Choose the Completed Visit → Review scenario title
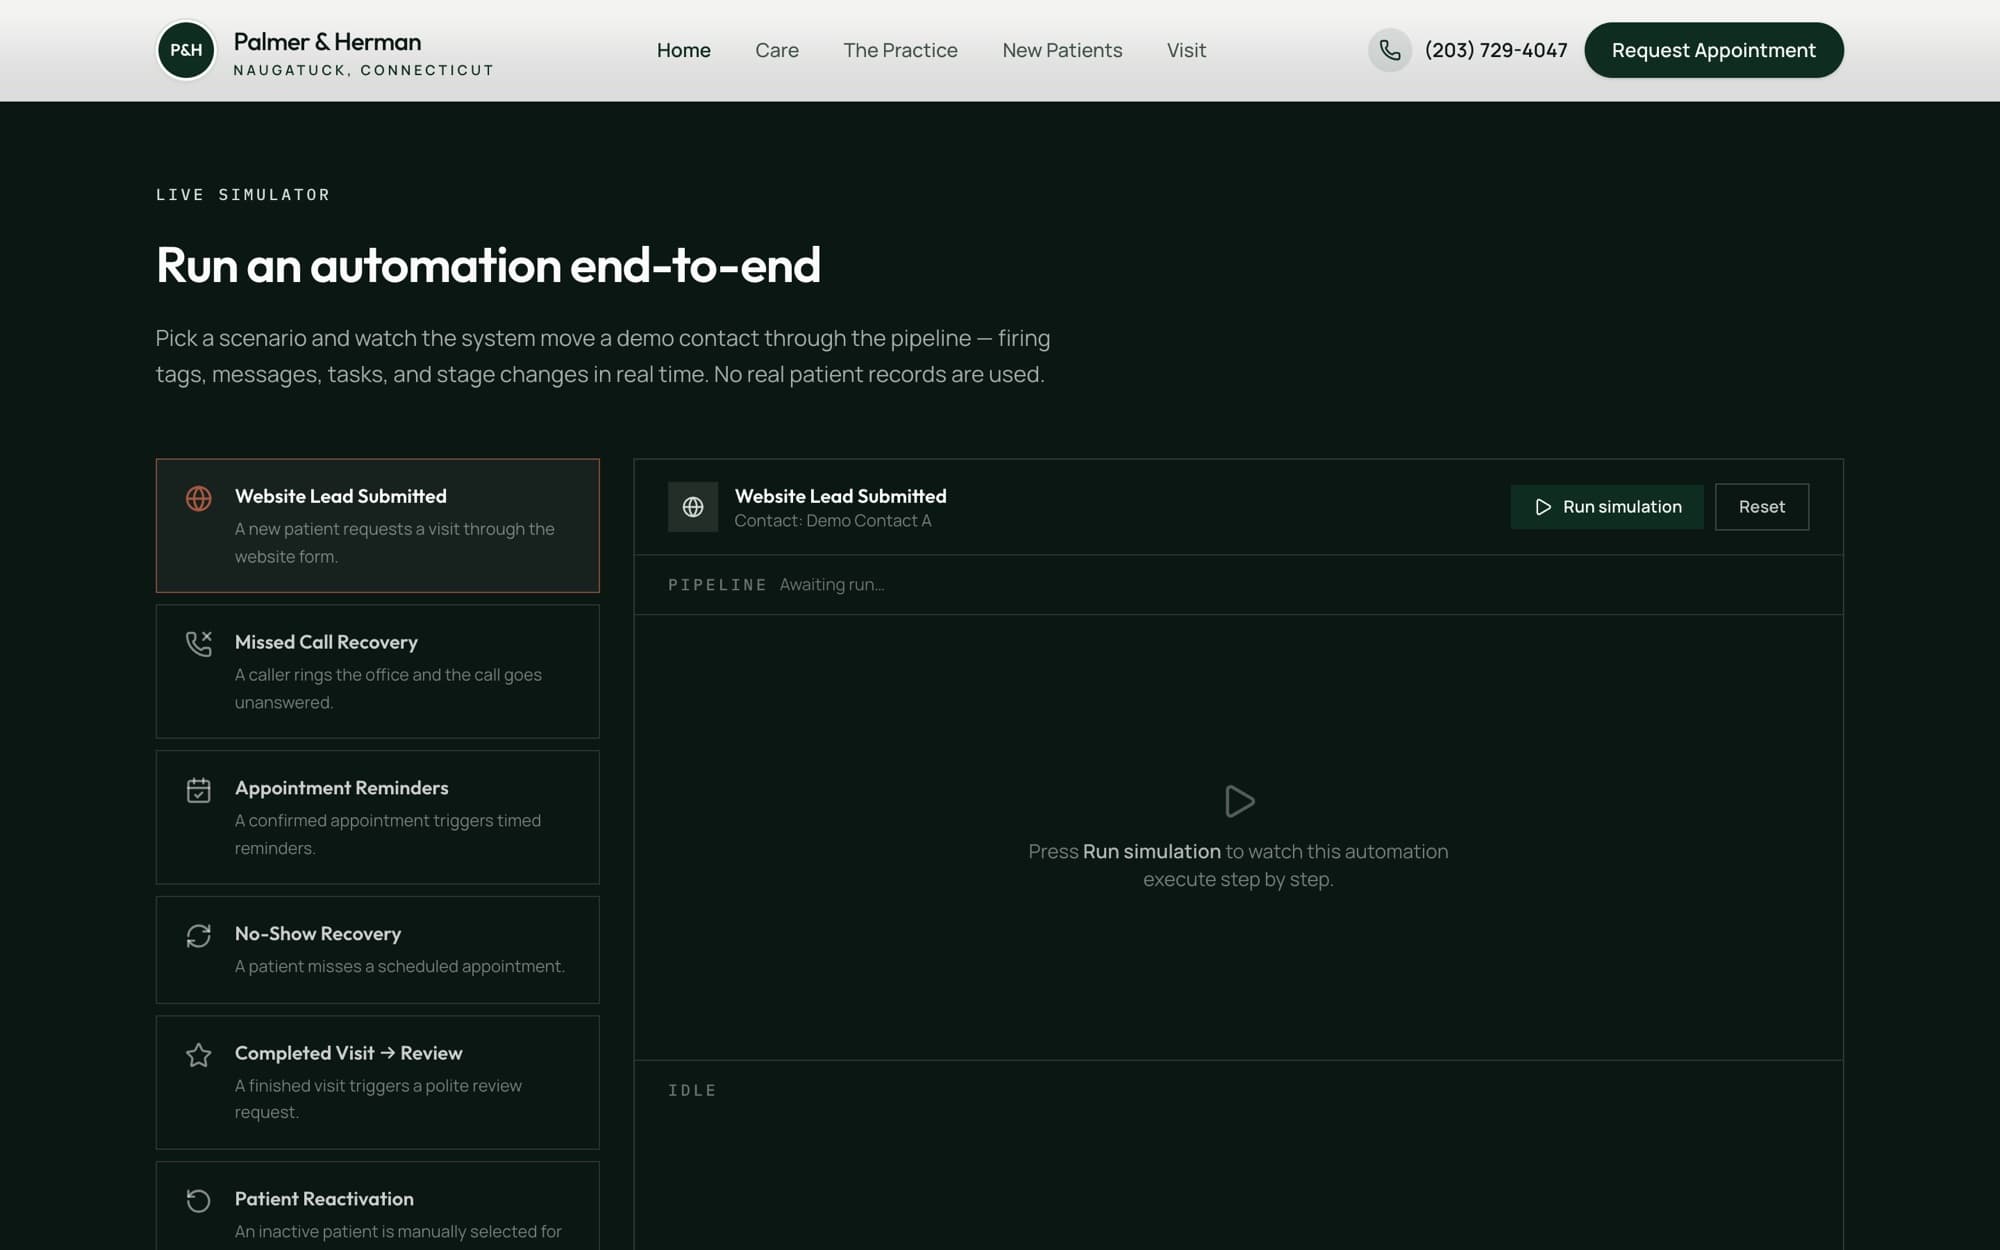Viewport: 2000px width, 1250px height. pos(349,1053)
